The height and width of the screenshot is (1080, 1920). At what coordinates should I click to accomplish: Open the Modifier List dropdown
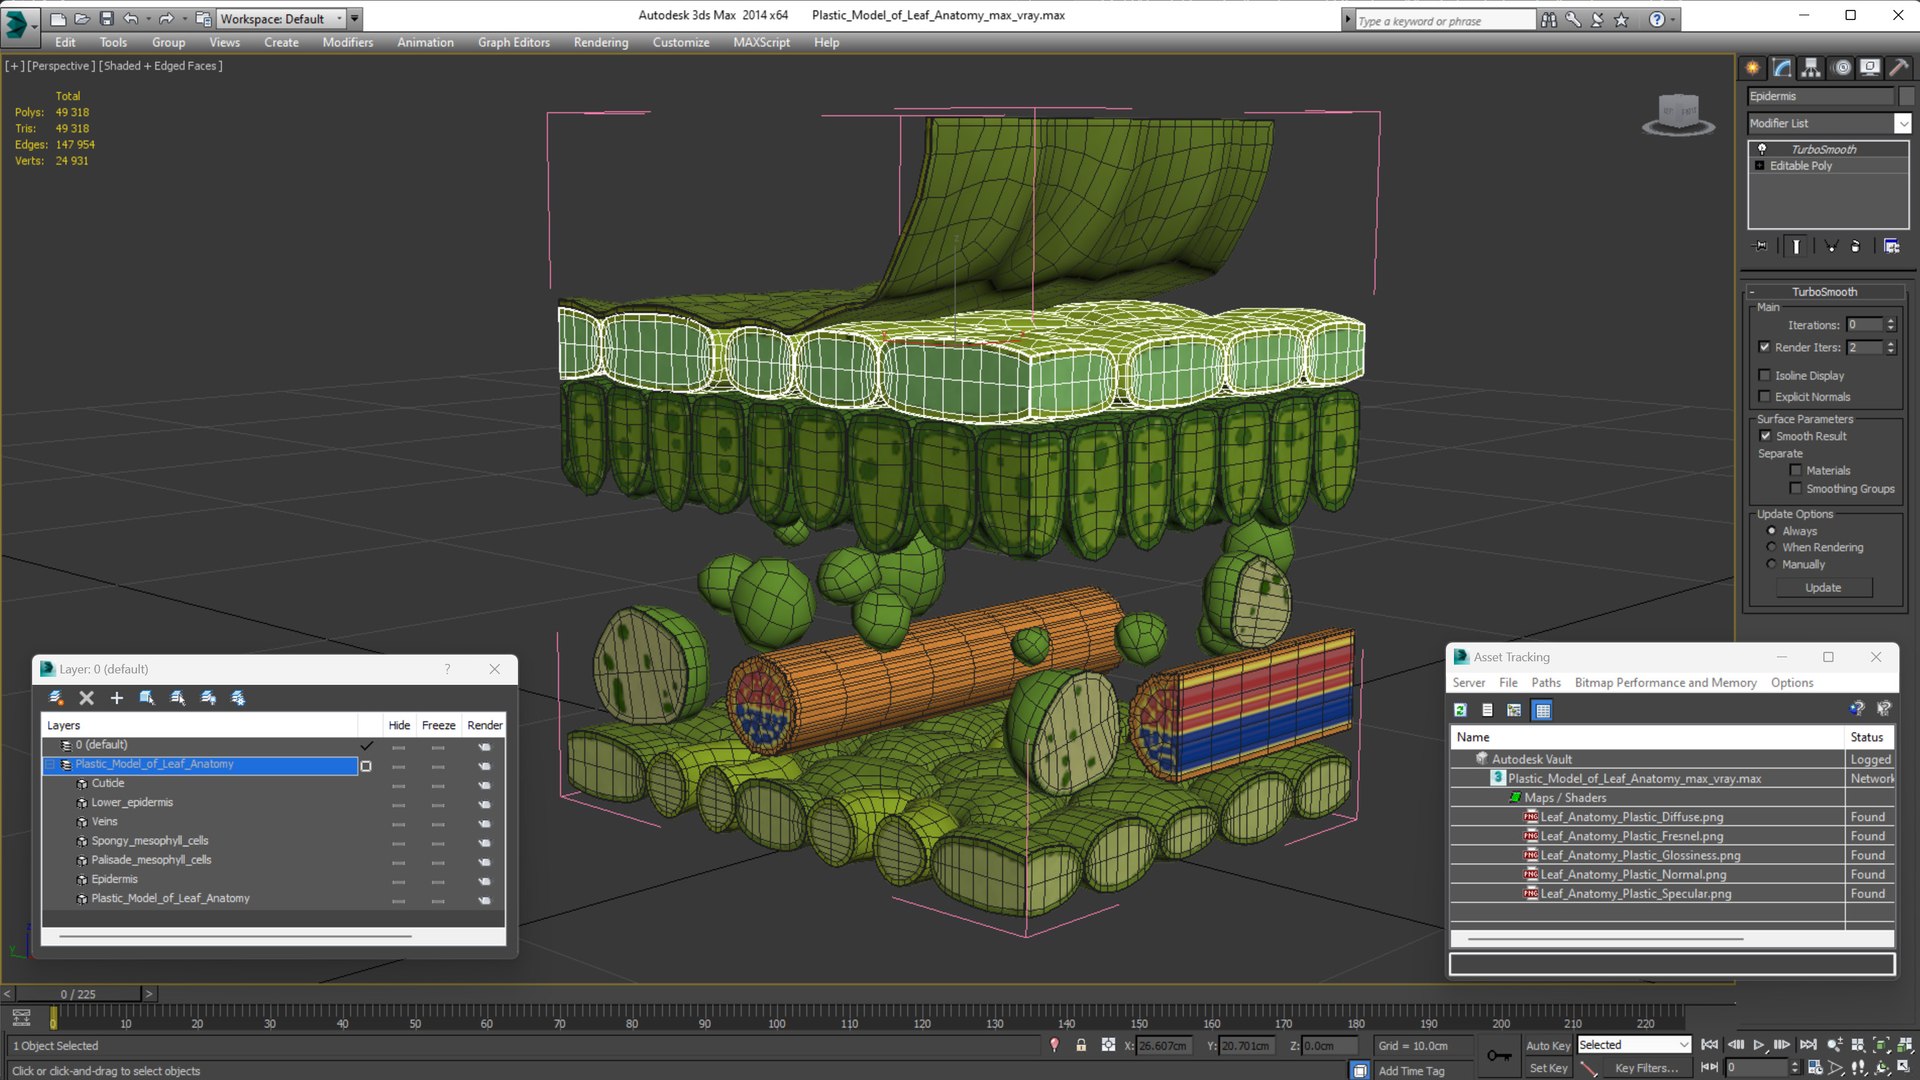coord(1901,123)
